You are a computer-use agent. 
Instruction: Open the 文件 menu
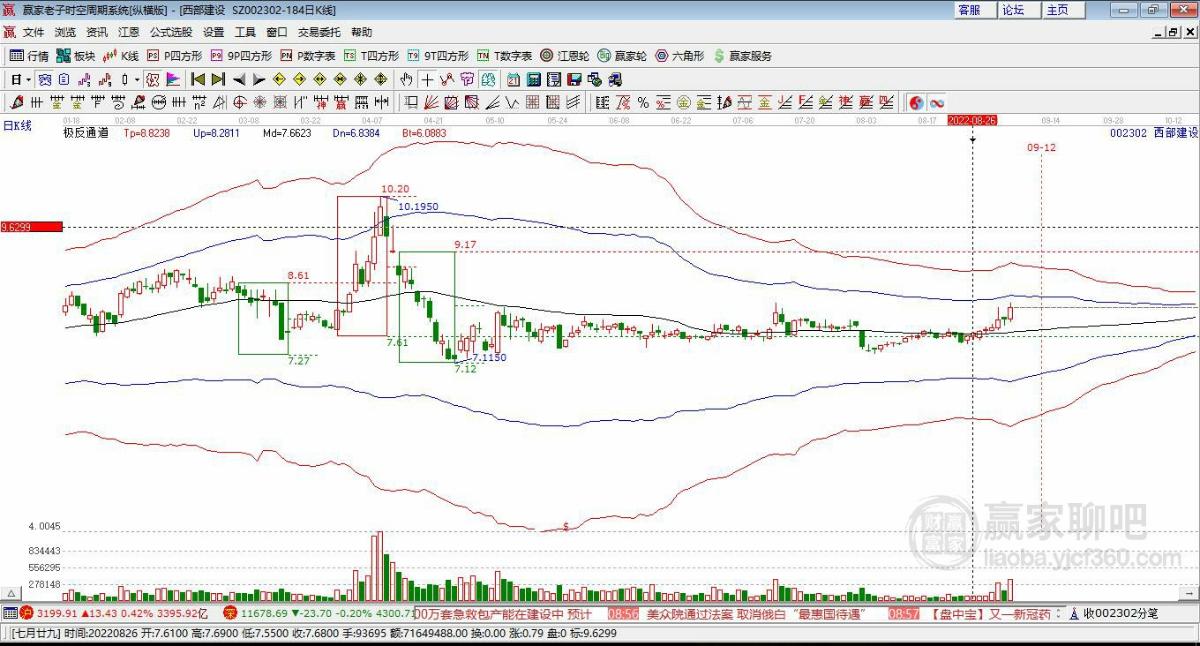pos(33,32)
